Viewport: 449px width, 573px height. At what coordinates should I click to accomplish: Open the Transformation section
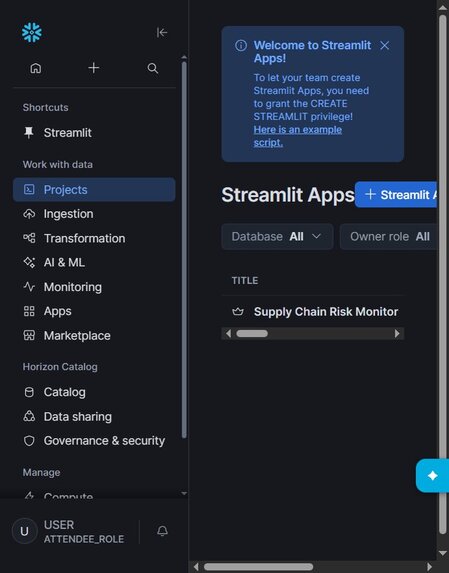[x=94, y=238]
